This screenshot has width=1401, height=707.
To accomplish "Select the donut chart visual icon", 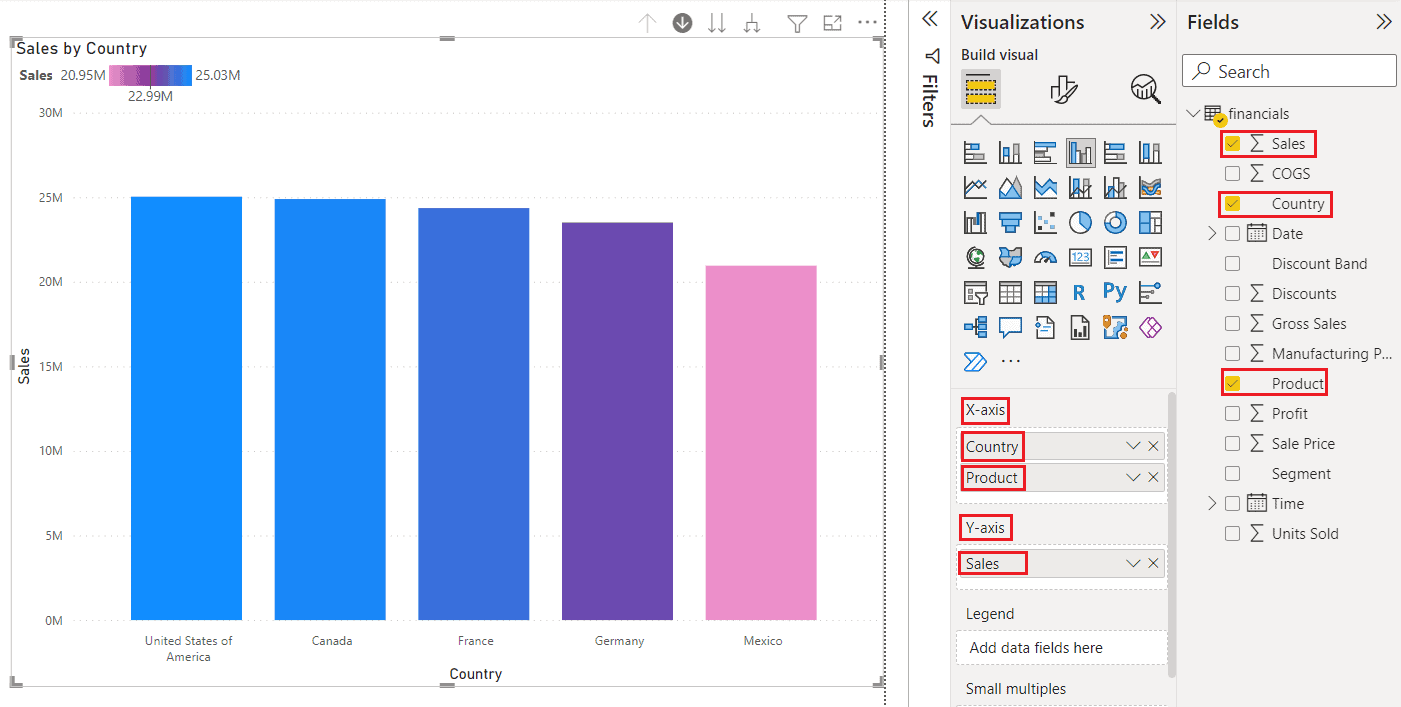I will (x=1115, y=222).
